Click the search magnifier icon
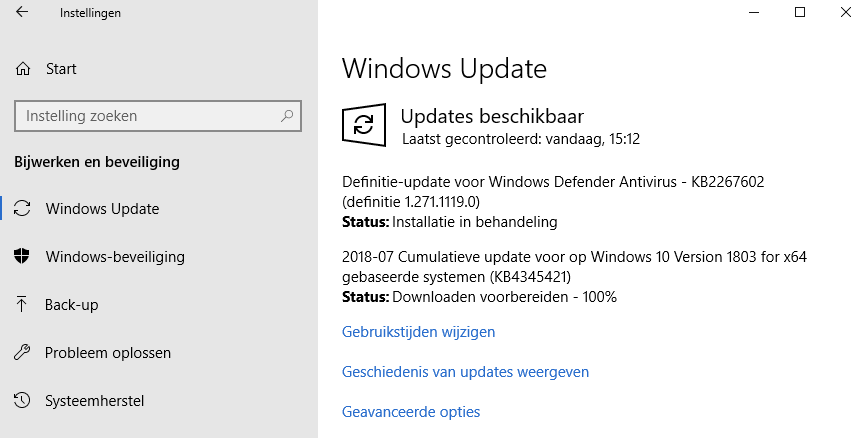 [287, 116]
